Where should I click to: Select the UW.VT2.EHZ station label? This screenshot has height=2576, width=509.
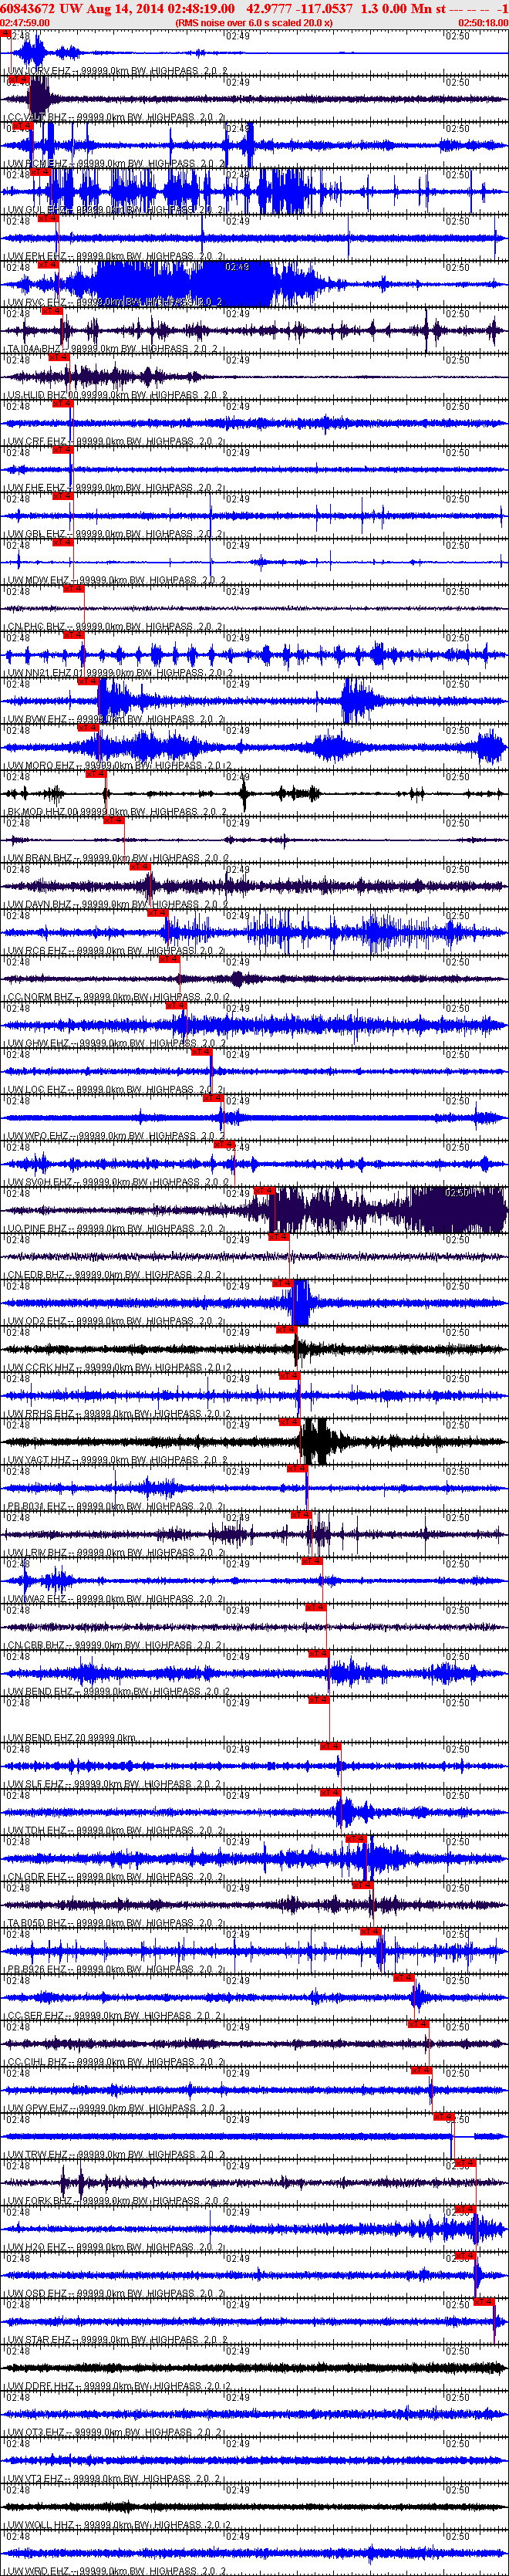click(113, 2480)
